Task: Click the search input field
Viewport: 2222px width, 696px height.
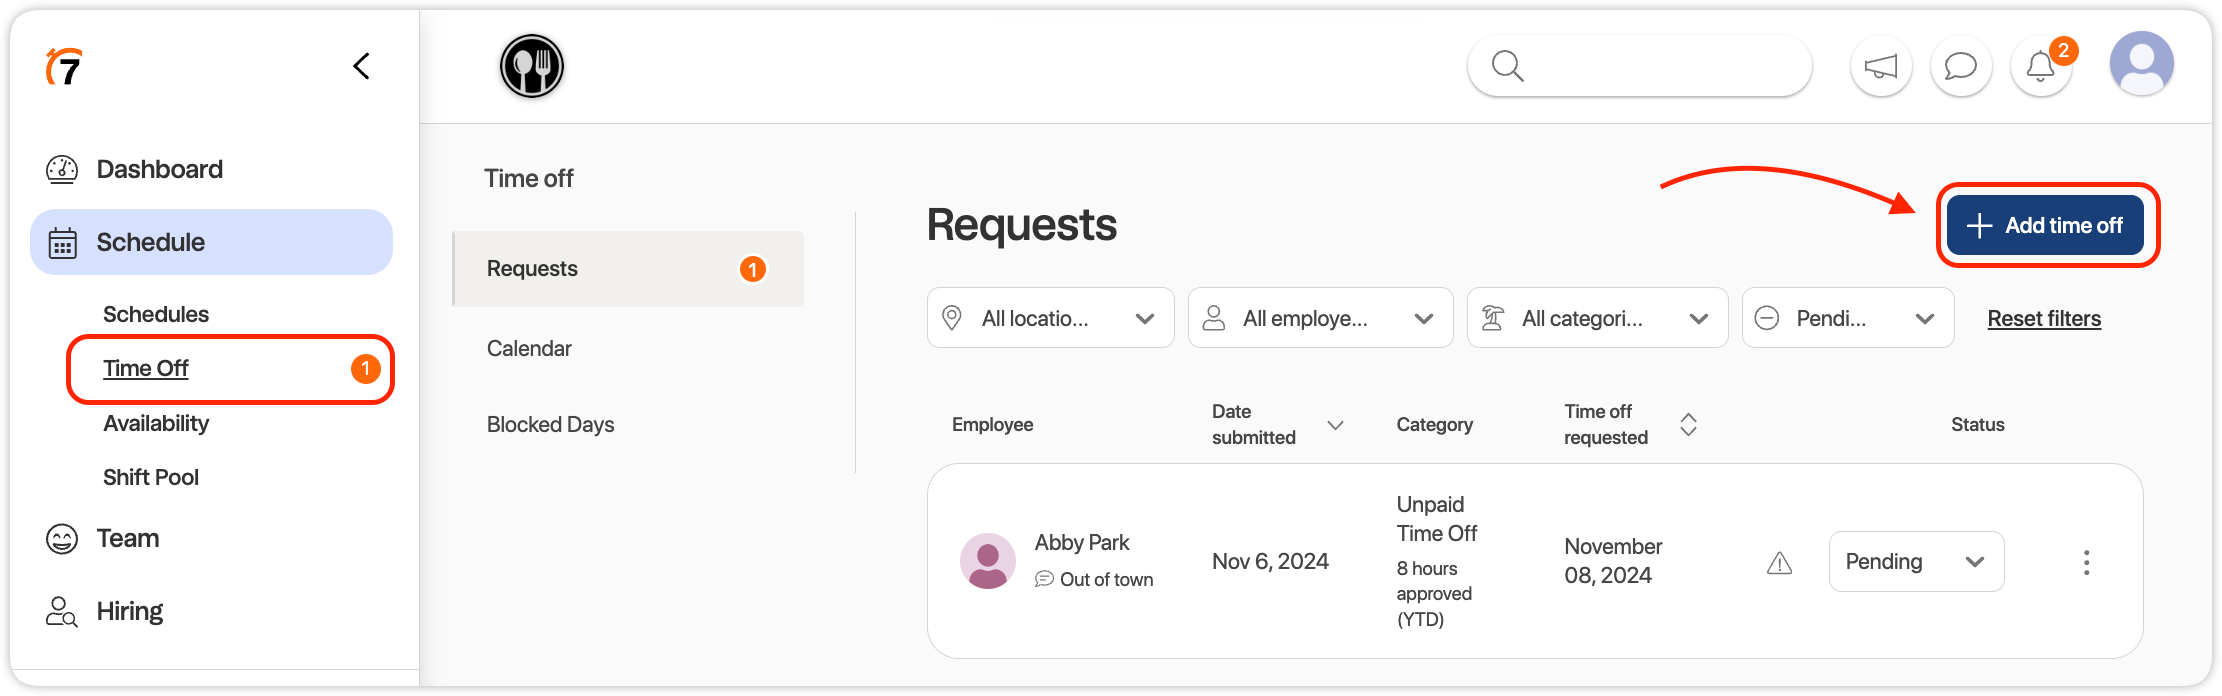Action: click(x=1650, y=67)
